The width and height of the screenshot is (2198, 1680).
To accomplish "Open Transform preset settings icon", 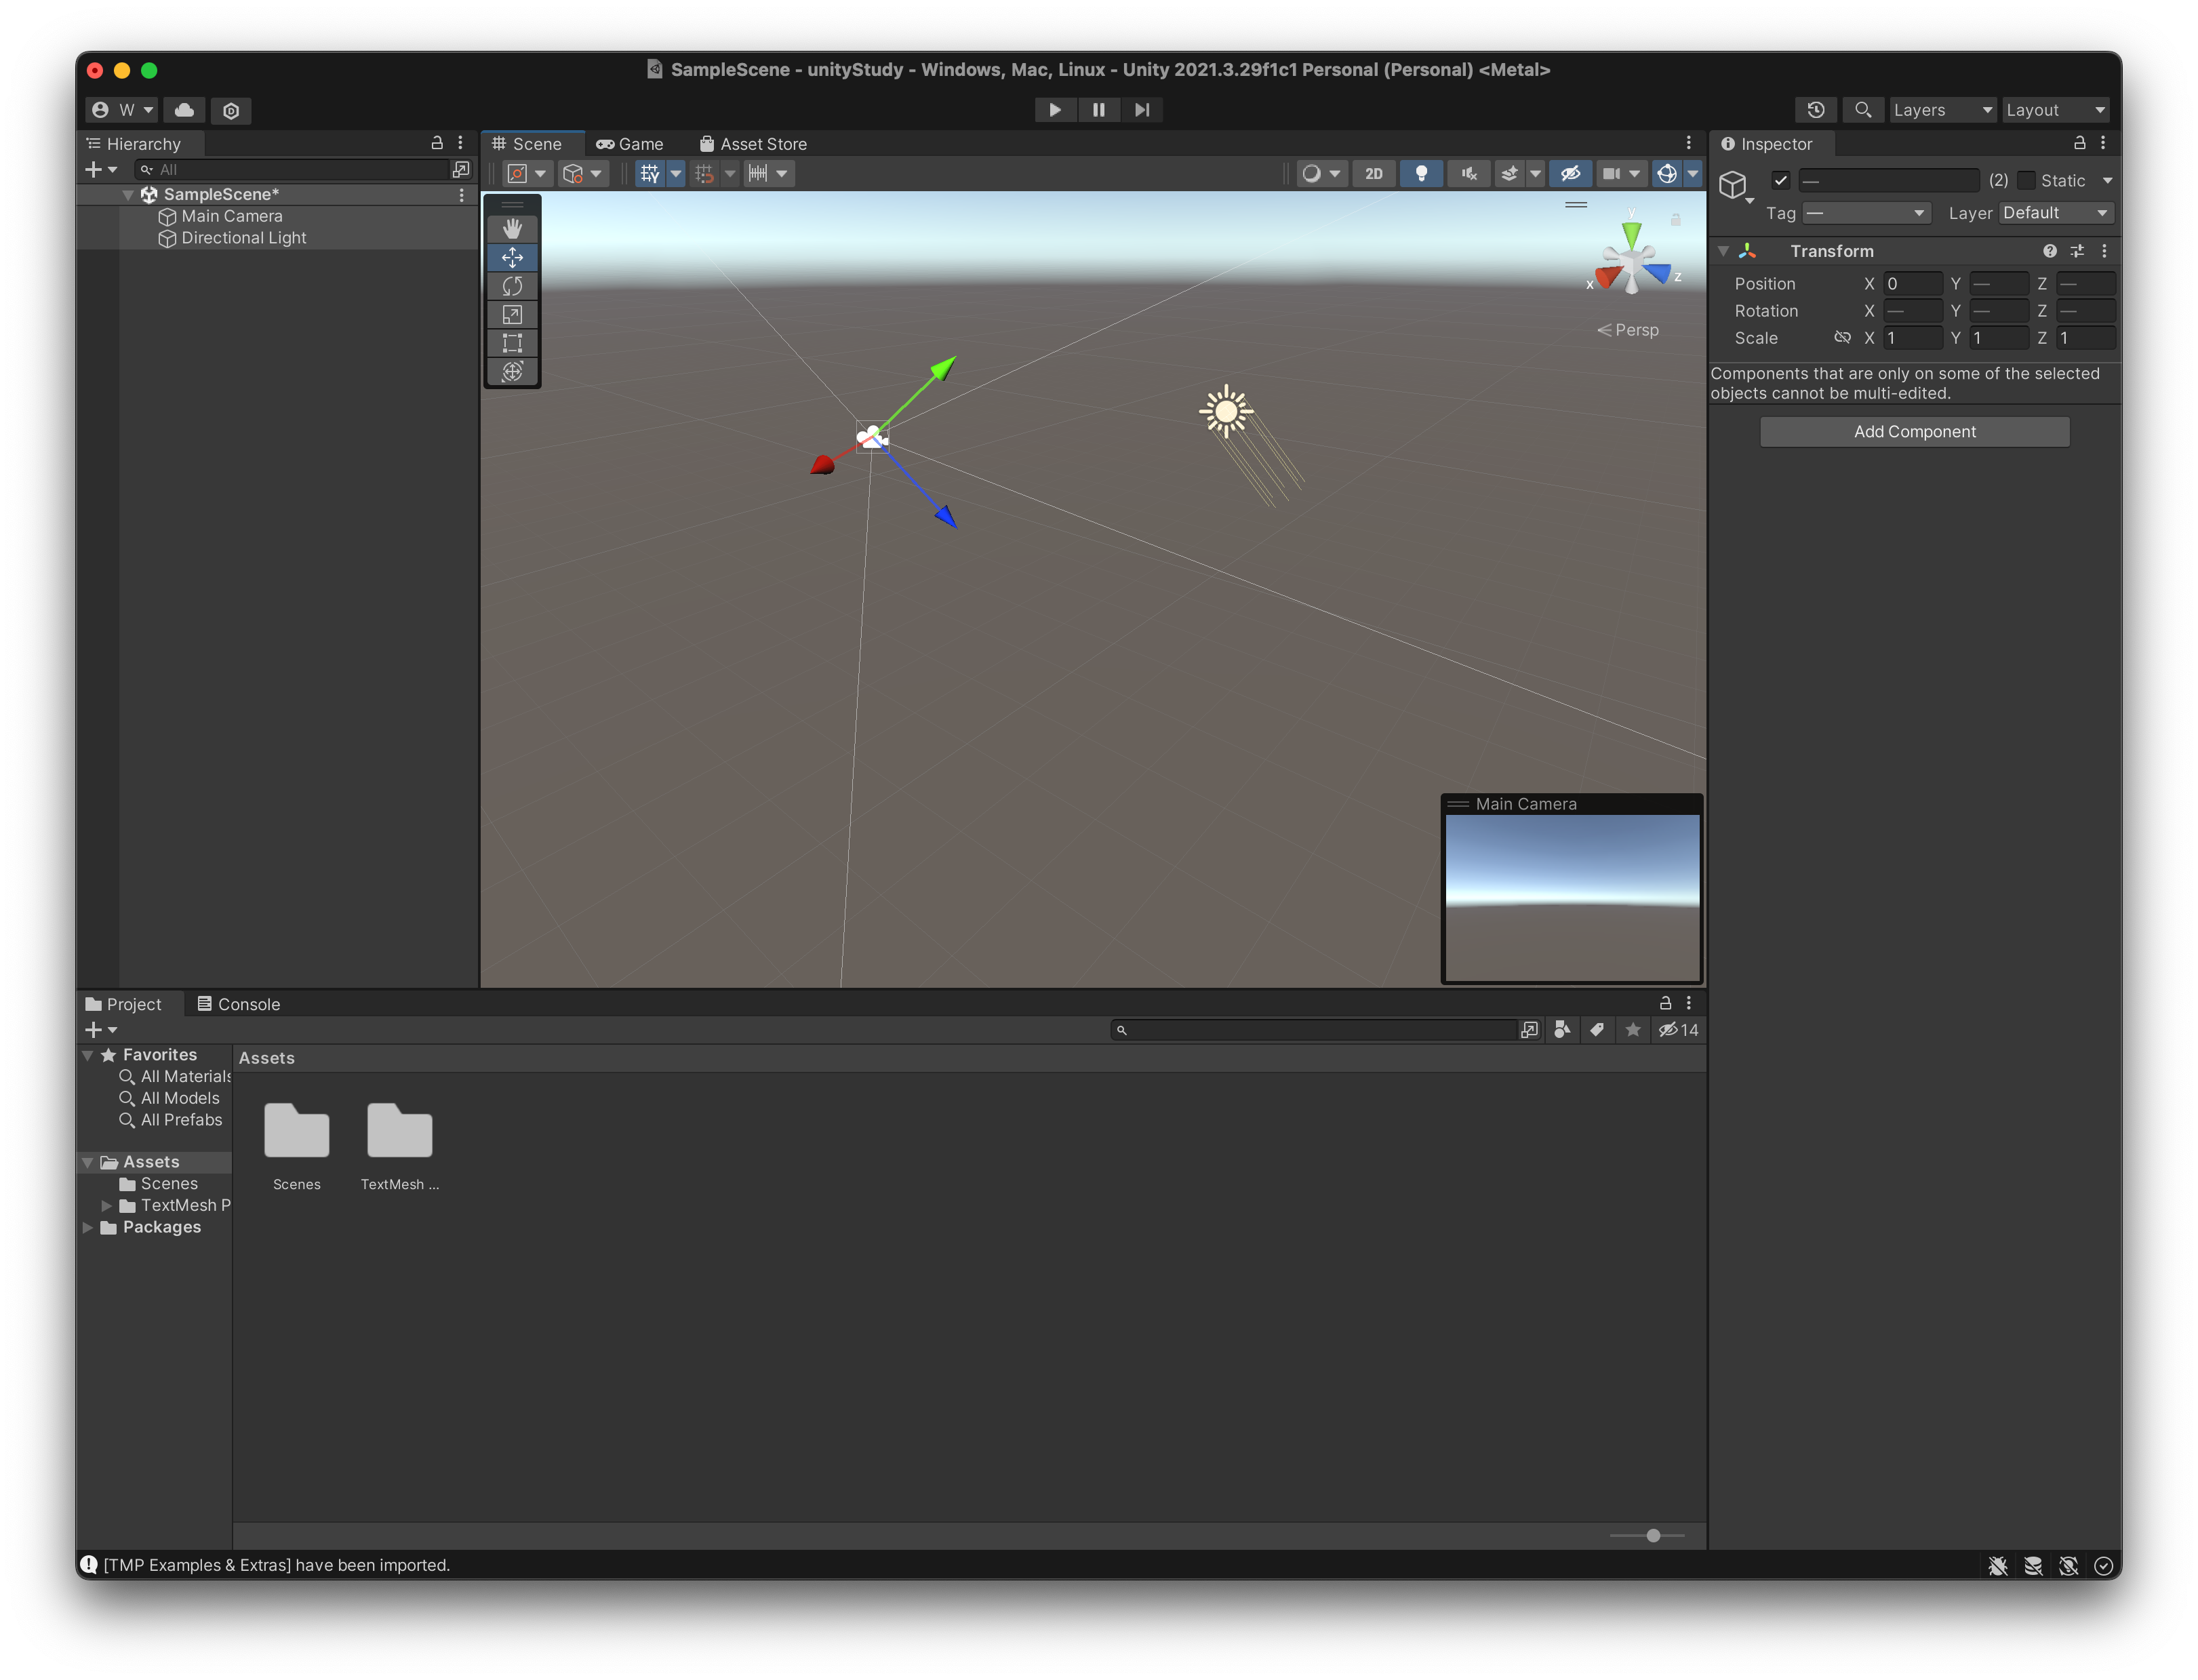I will pyautogui.click(x=2077, y=251).
